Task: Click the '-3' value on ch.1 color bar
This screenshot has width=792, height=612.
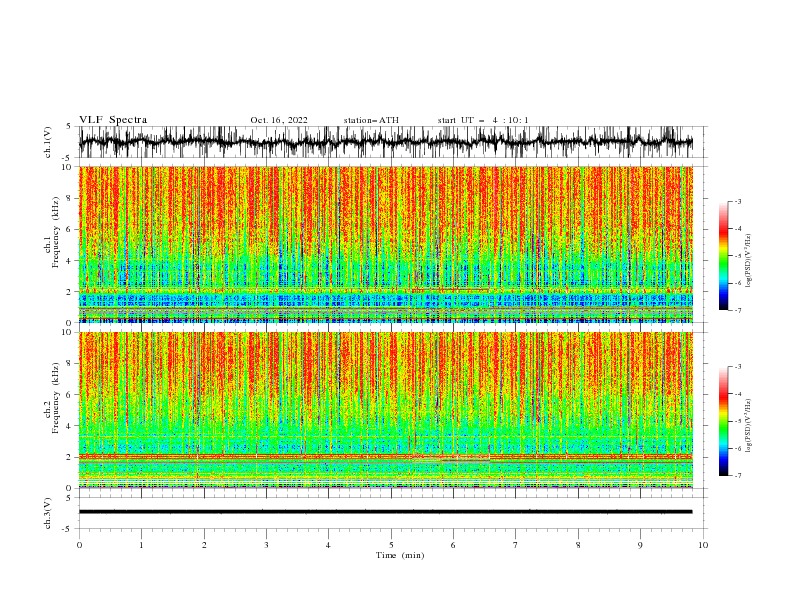Action: tap(738, 201)
